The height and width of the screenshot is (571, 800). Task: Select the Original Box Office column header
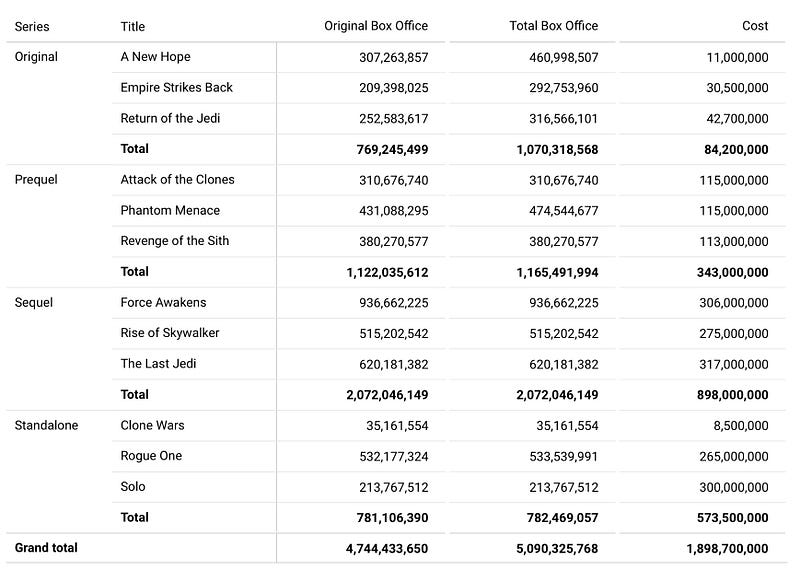[376, 26]
